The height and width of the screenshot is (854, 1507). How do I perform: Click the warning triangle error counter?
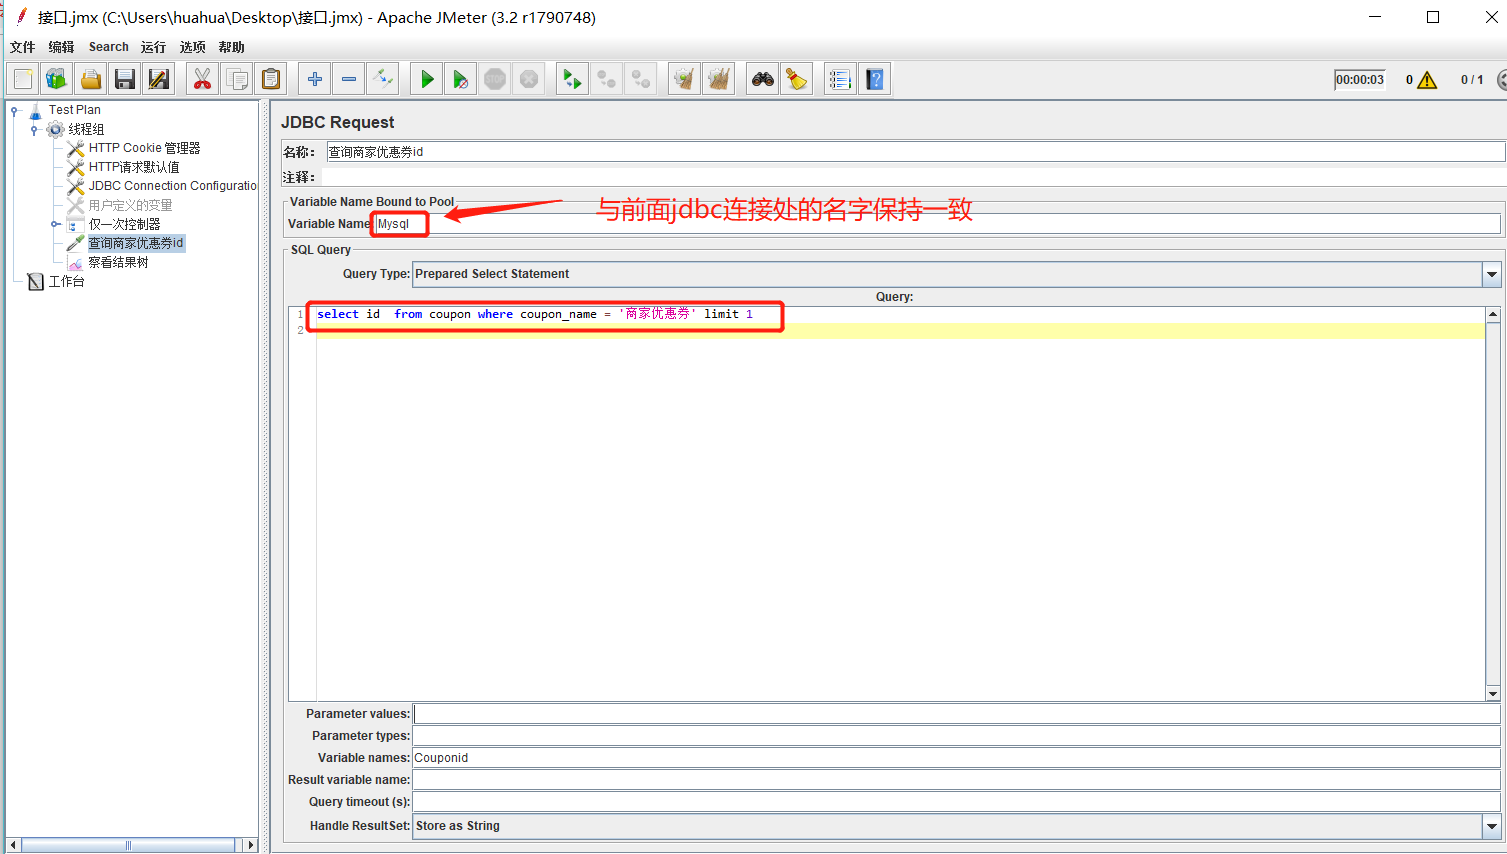tap(1427, 80)
